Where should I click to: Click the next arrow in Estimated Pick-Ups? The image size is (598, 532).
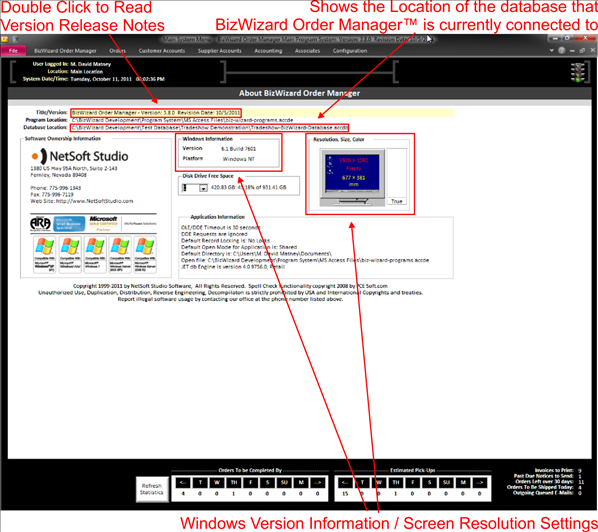tap(480, 482)
